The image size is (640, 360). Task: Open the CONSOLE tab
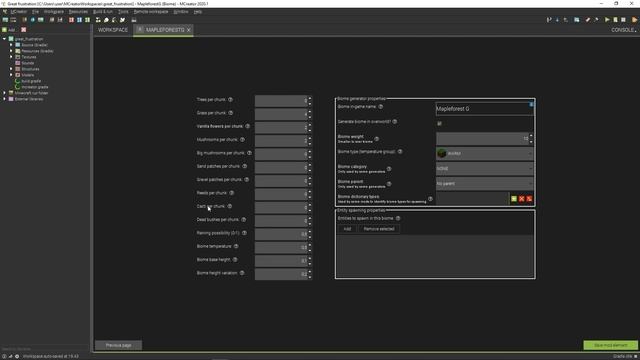click(623, 30)
